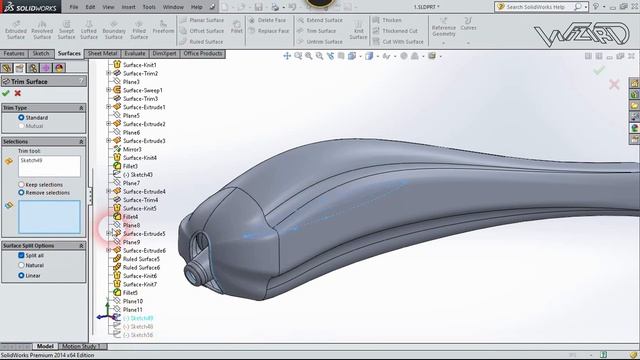Toggle the Split all checkbox
Viewport: 640px width, 360px height.
(21, 256)
